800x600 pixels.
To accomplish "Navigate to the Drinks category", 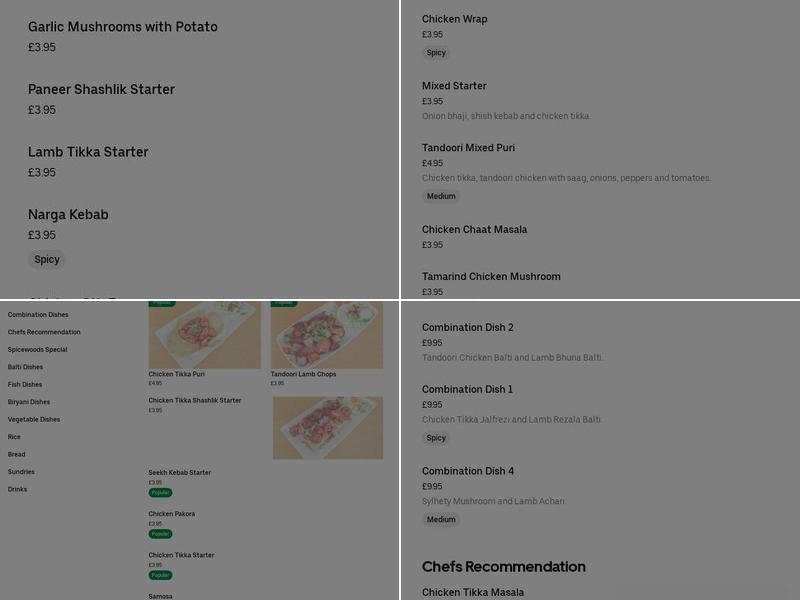I will [17, 489].
